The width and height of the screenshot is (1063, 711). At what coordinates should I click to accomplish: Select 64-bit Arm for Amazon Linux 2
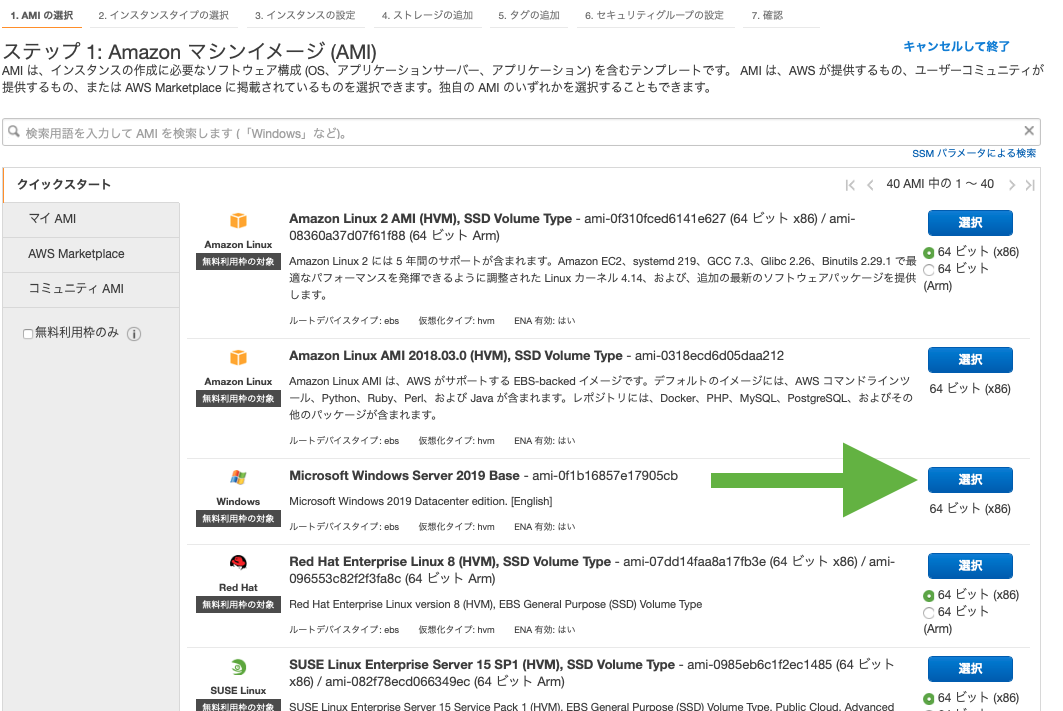[x=929, y=269]
